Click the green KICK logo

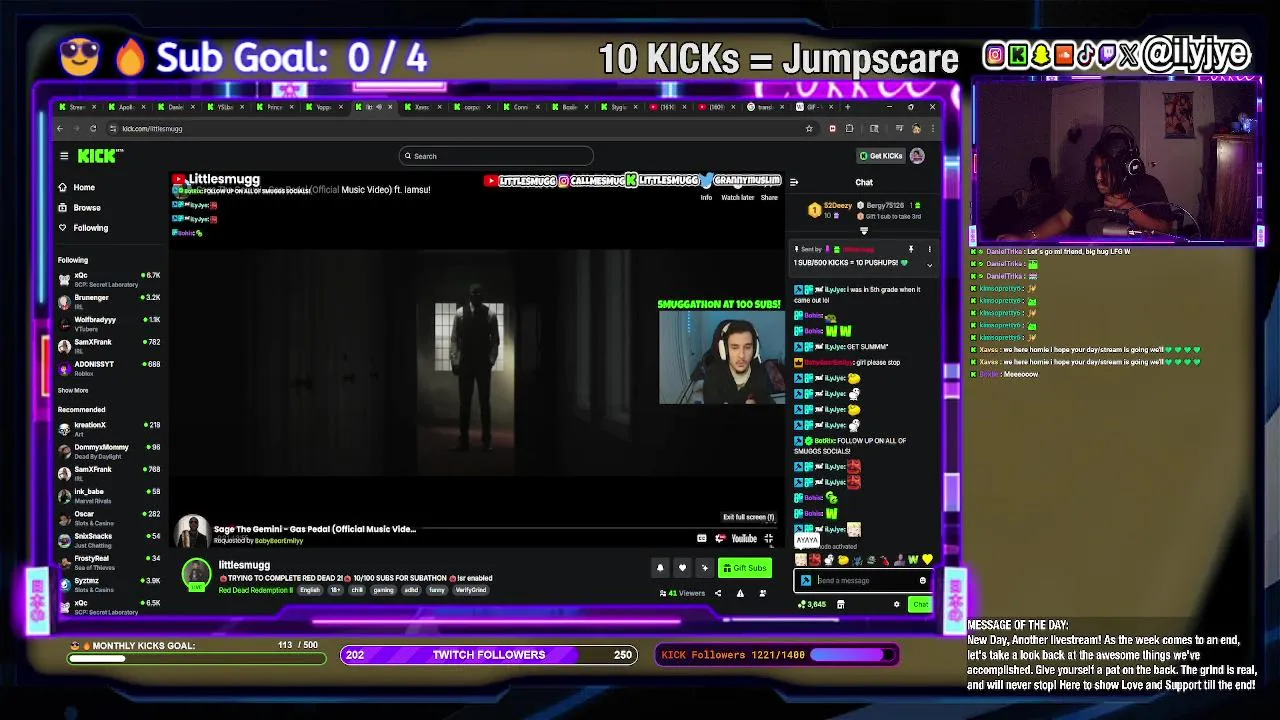click(99, 155)
